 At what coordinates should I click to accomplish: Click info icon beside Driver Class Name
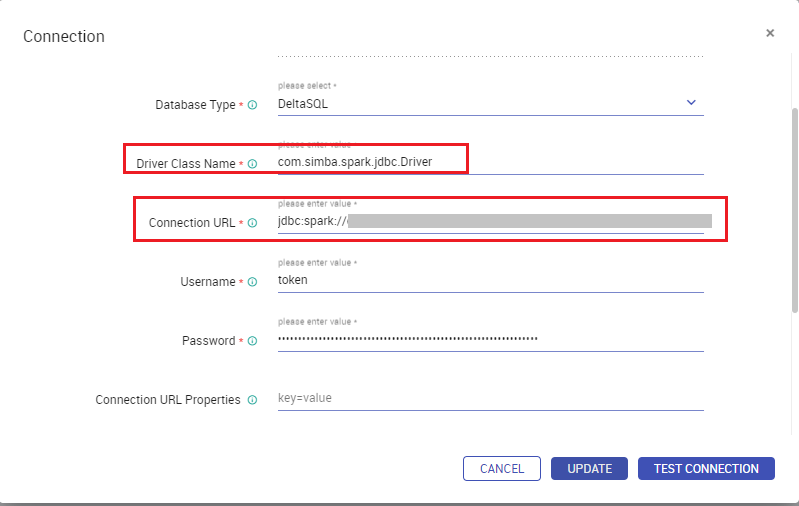[x=252, y=164]
